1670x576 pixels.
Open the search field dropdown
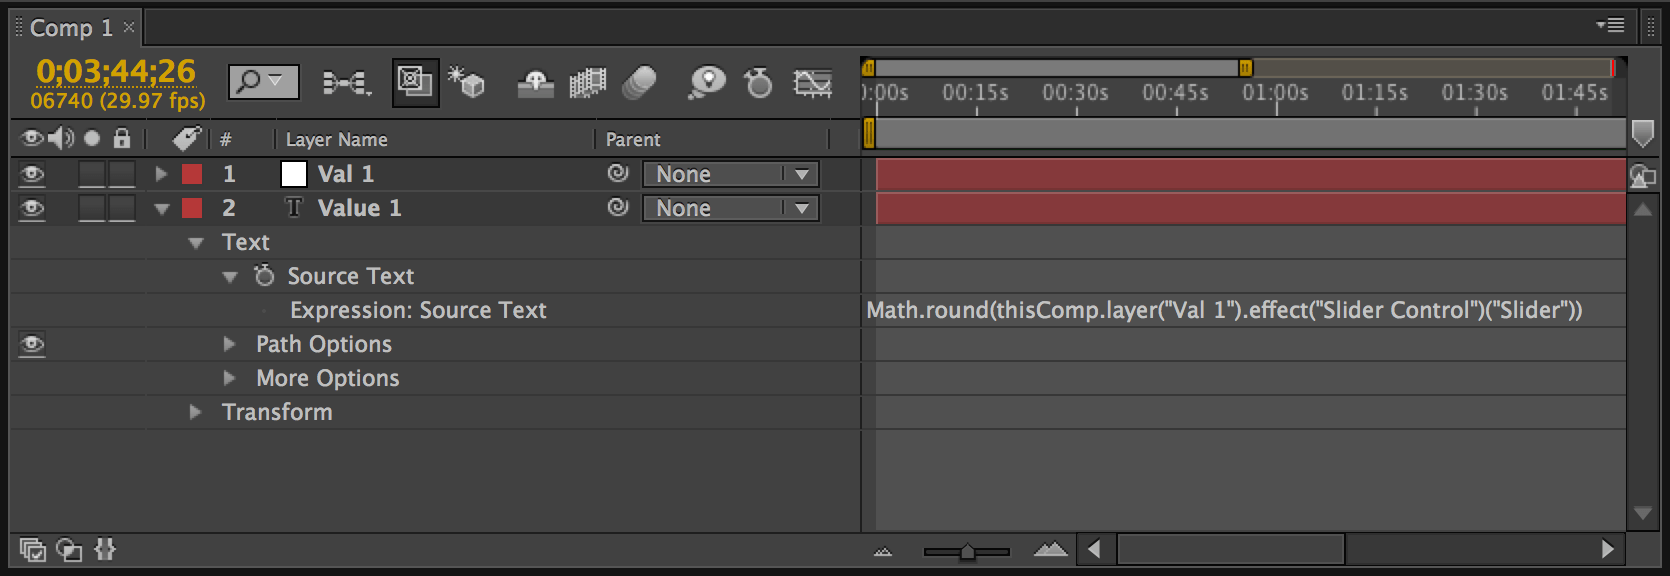point(264,81)
